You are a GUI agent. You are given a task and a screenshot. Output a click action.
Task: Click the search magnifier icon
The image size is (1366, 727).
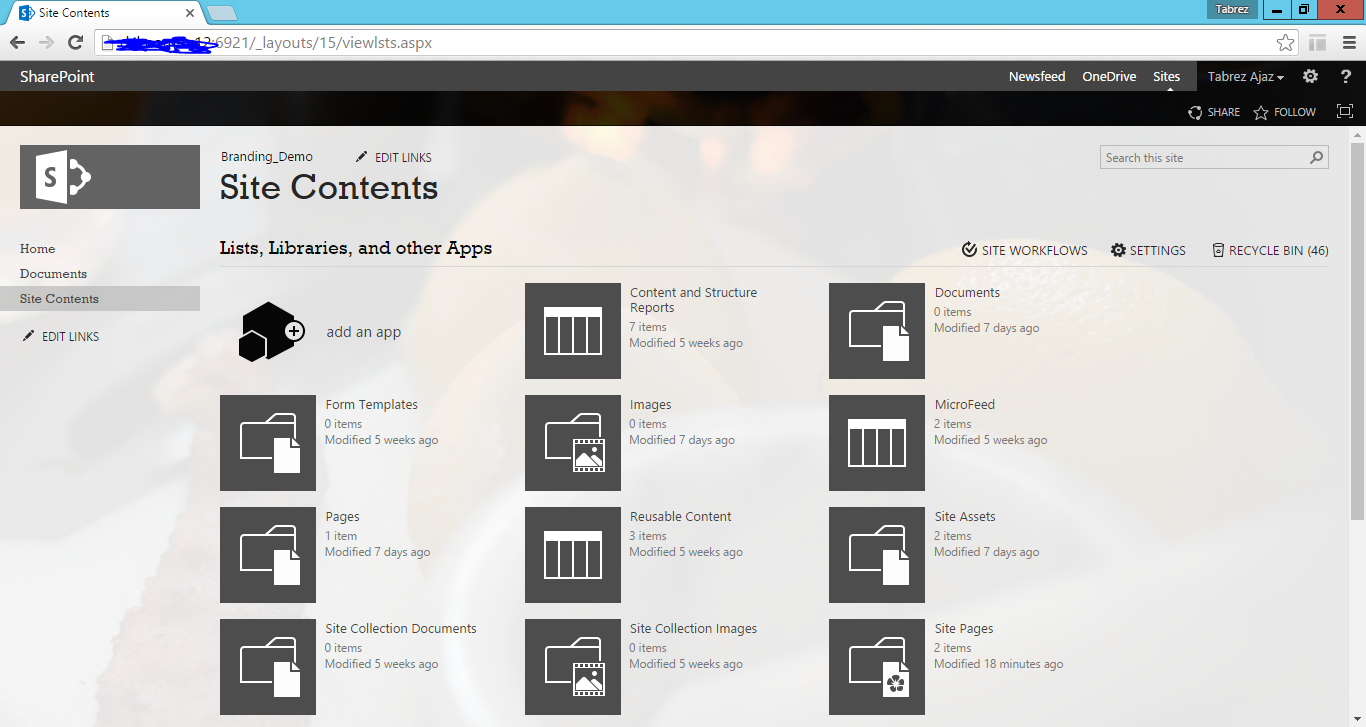[1316, 157]
